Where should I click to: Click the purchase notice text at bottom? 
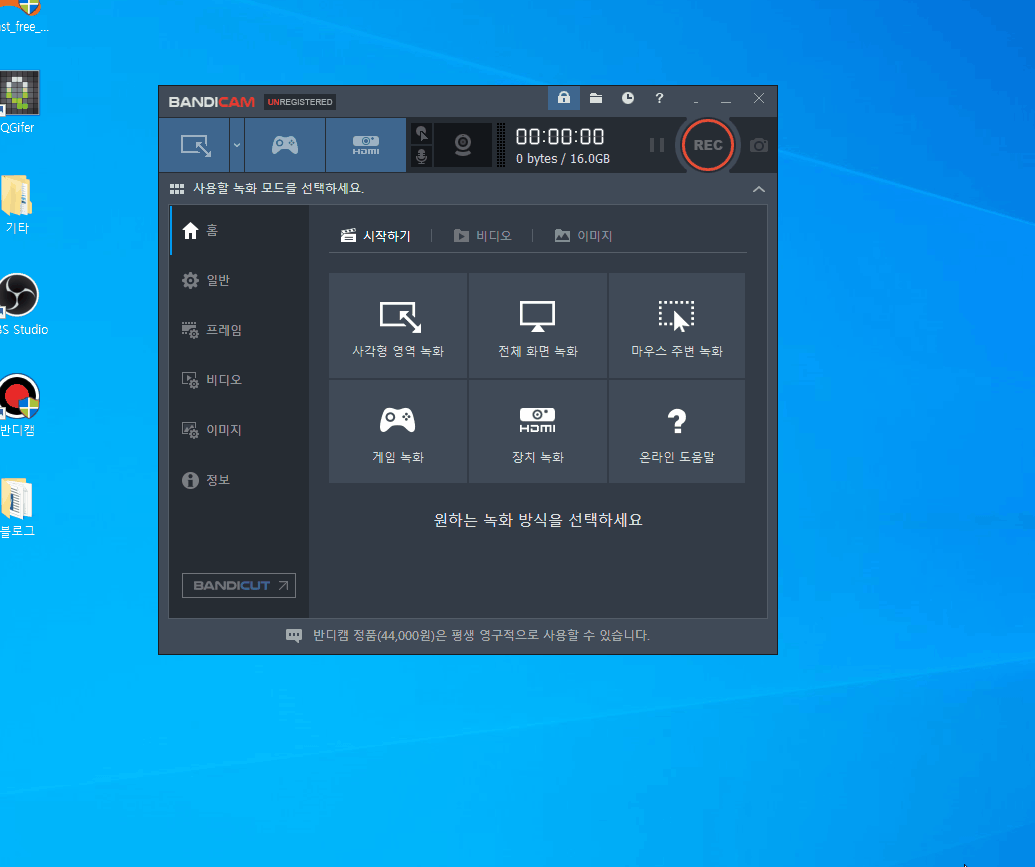point(481,635)
